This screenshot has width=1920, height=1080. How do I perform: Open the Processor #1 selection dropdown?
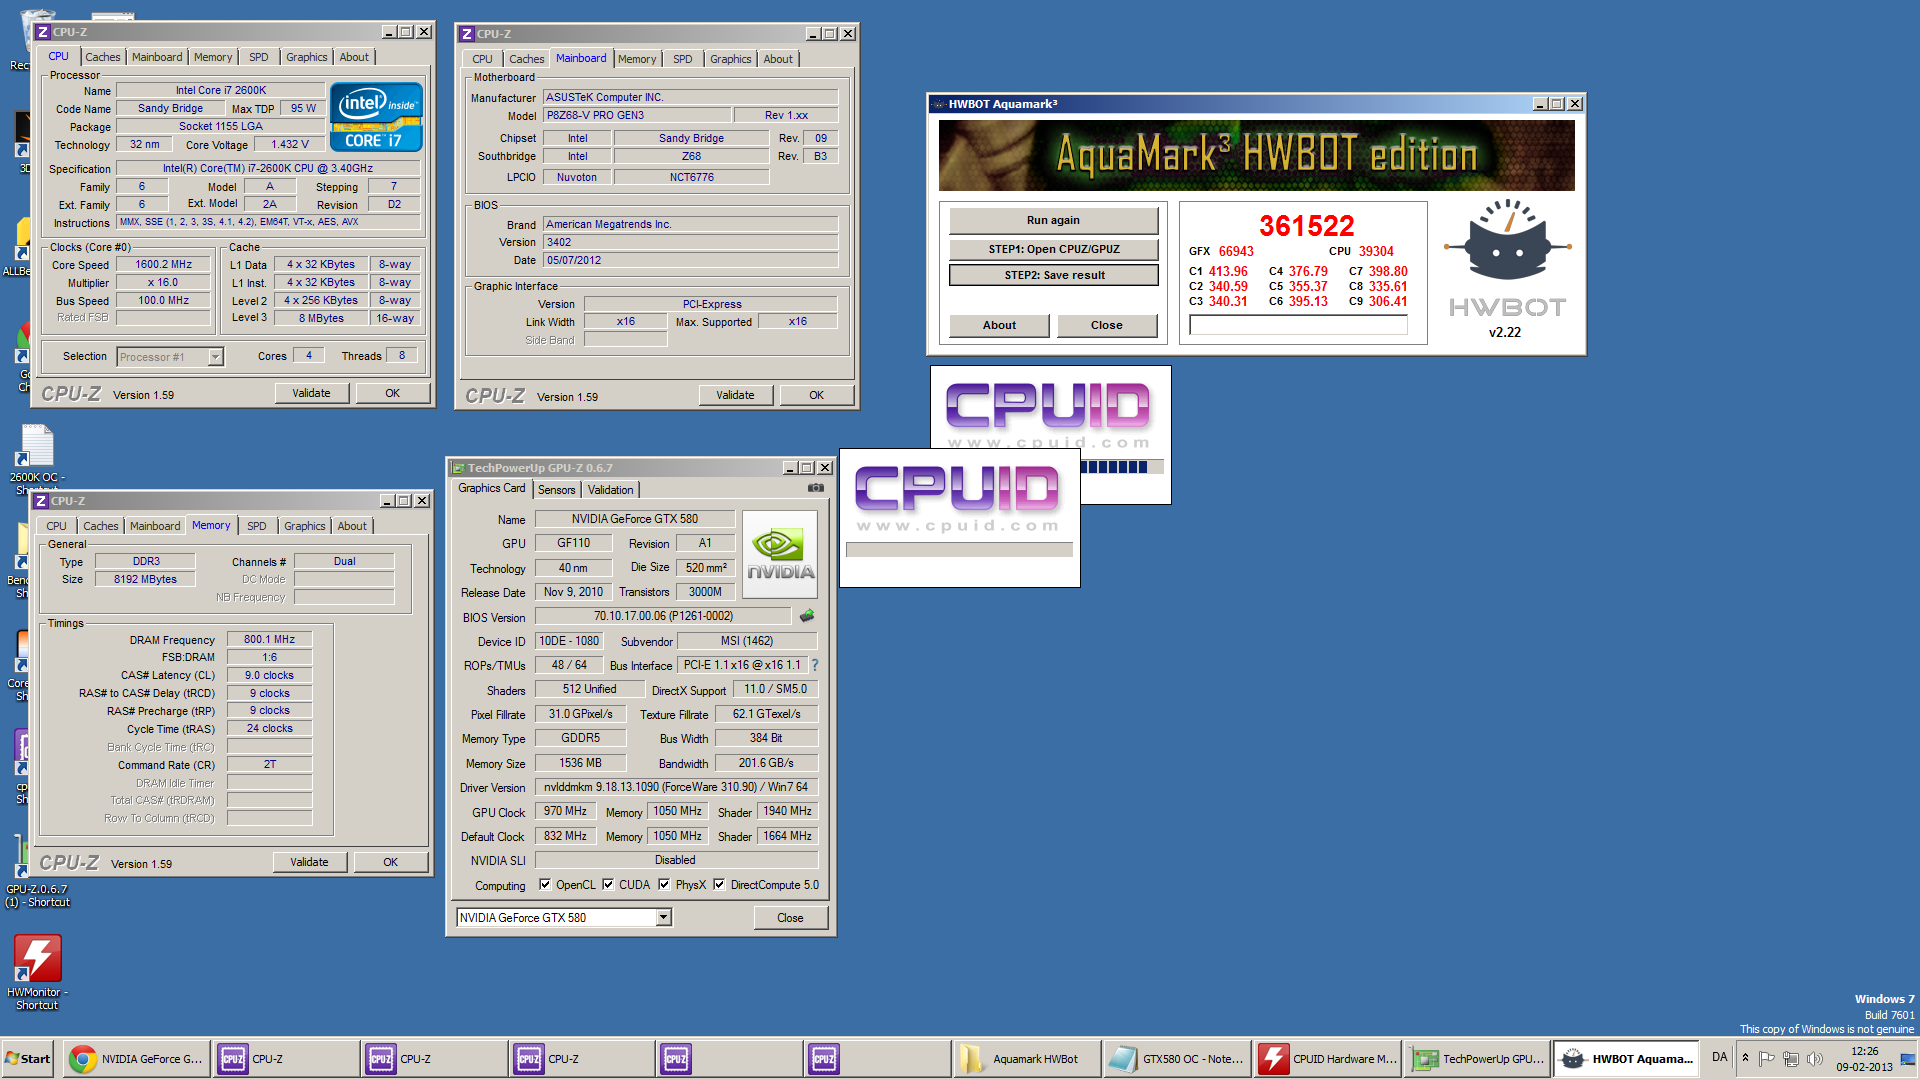click(215, 357)
